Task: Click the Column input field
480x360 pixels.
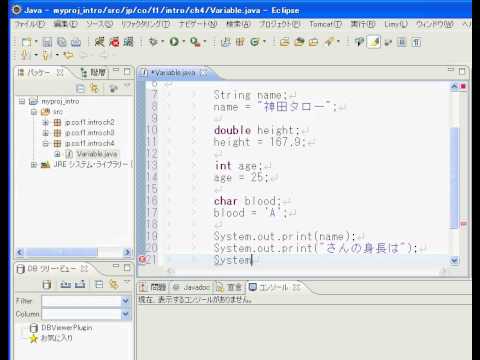Action: pyautogui.click(x=81, y=314)
